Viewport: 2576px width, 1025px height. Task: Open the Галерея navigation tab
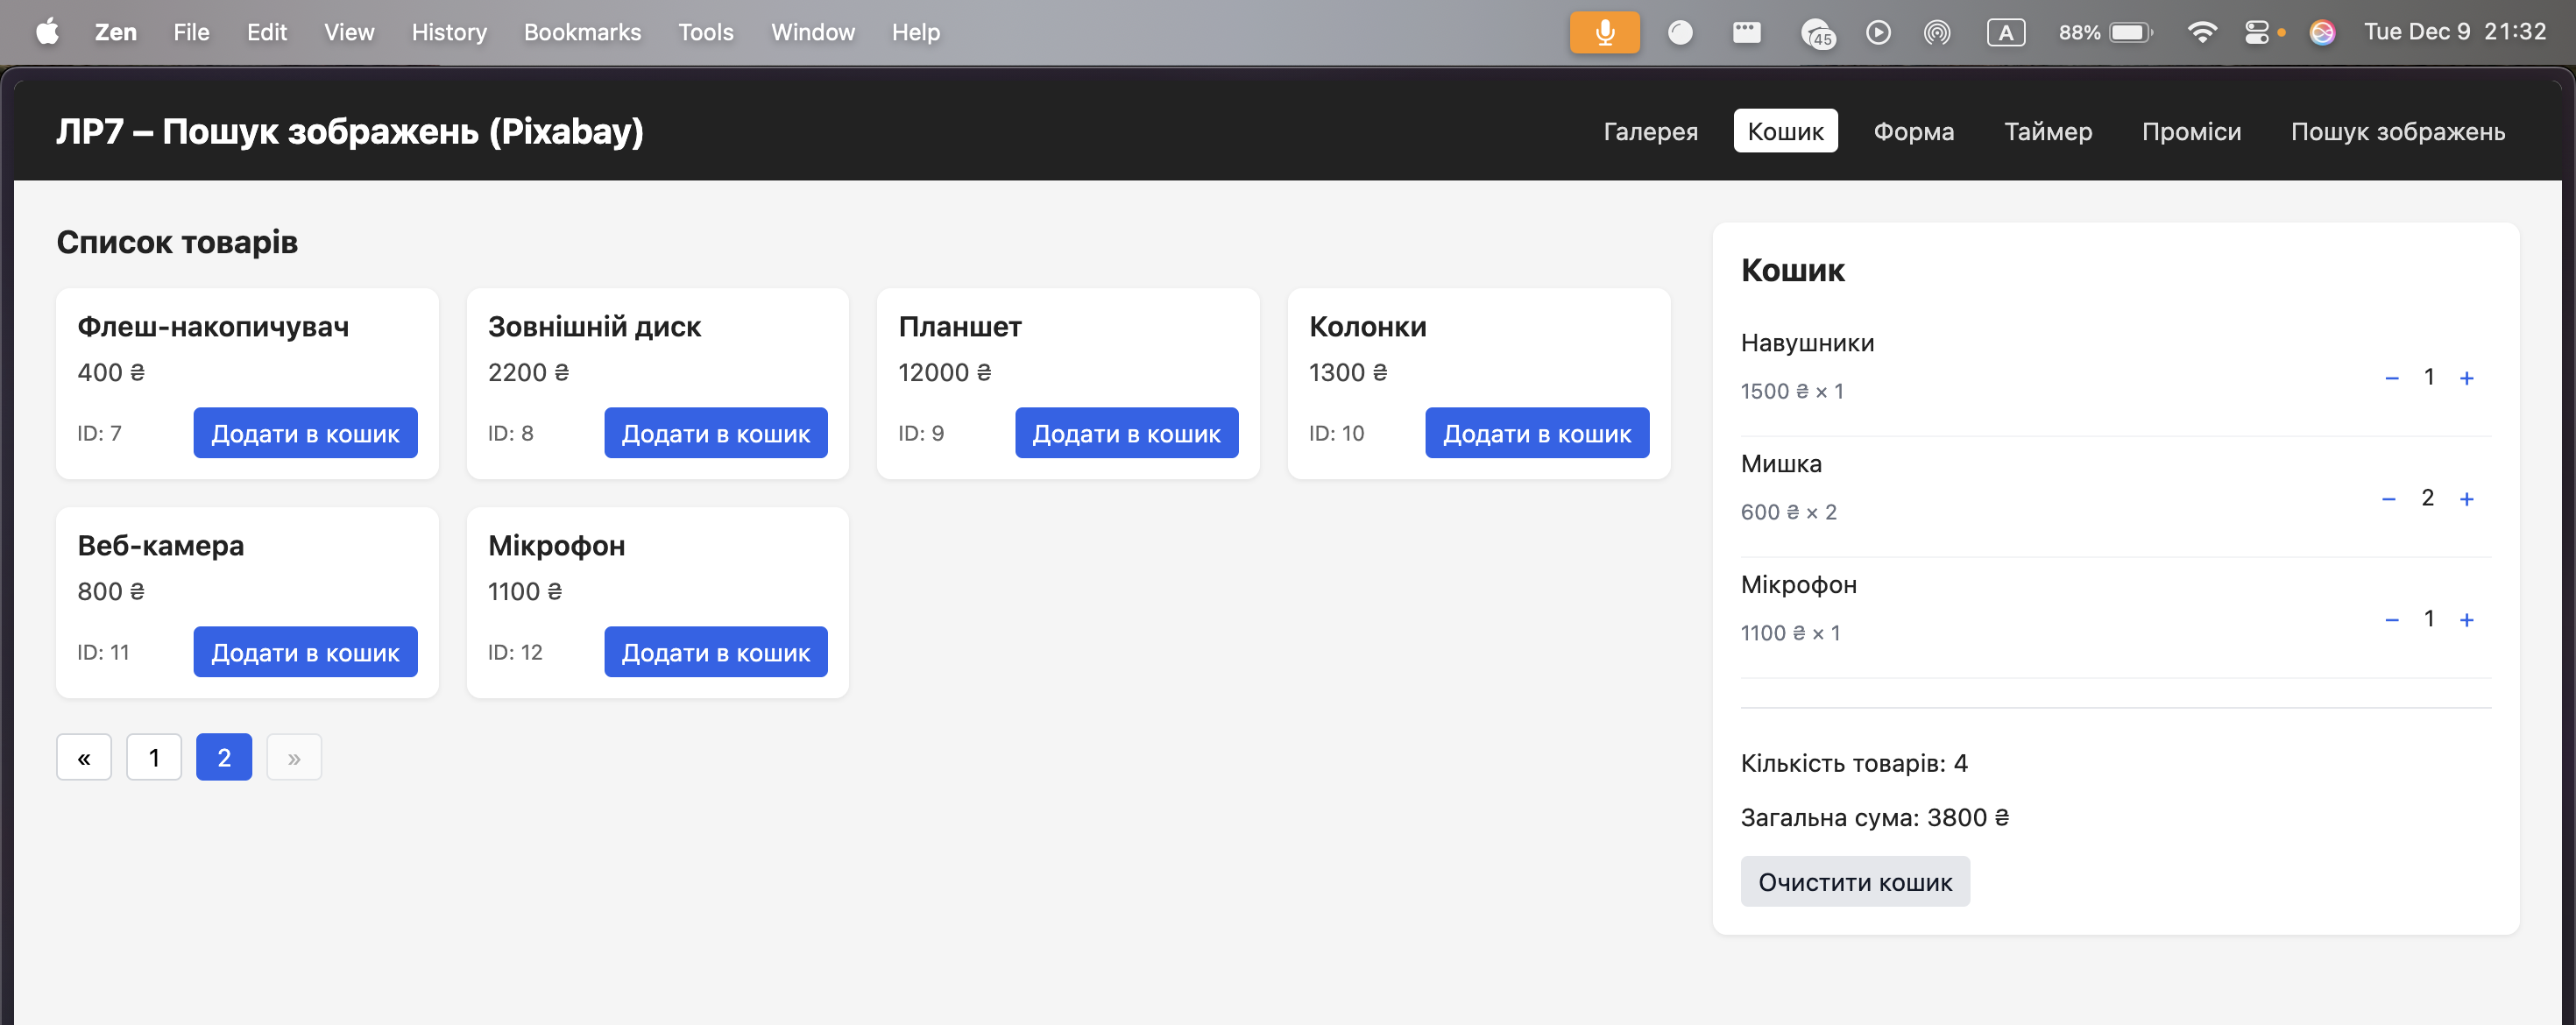click(x=1650, y=131)
